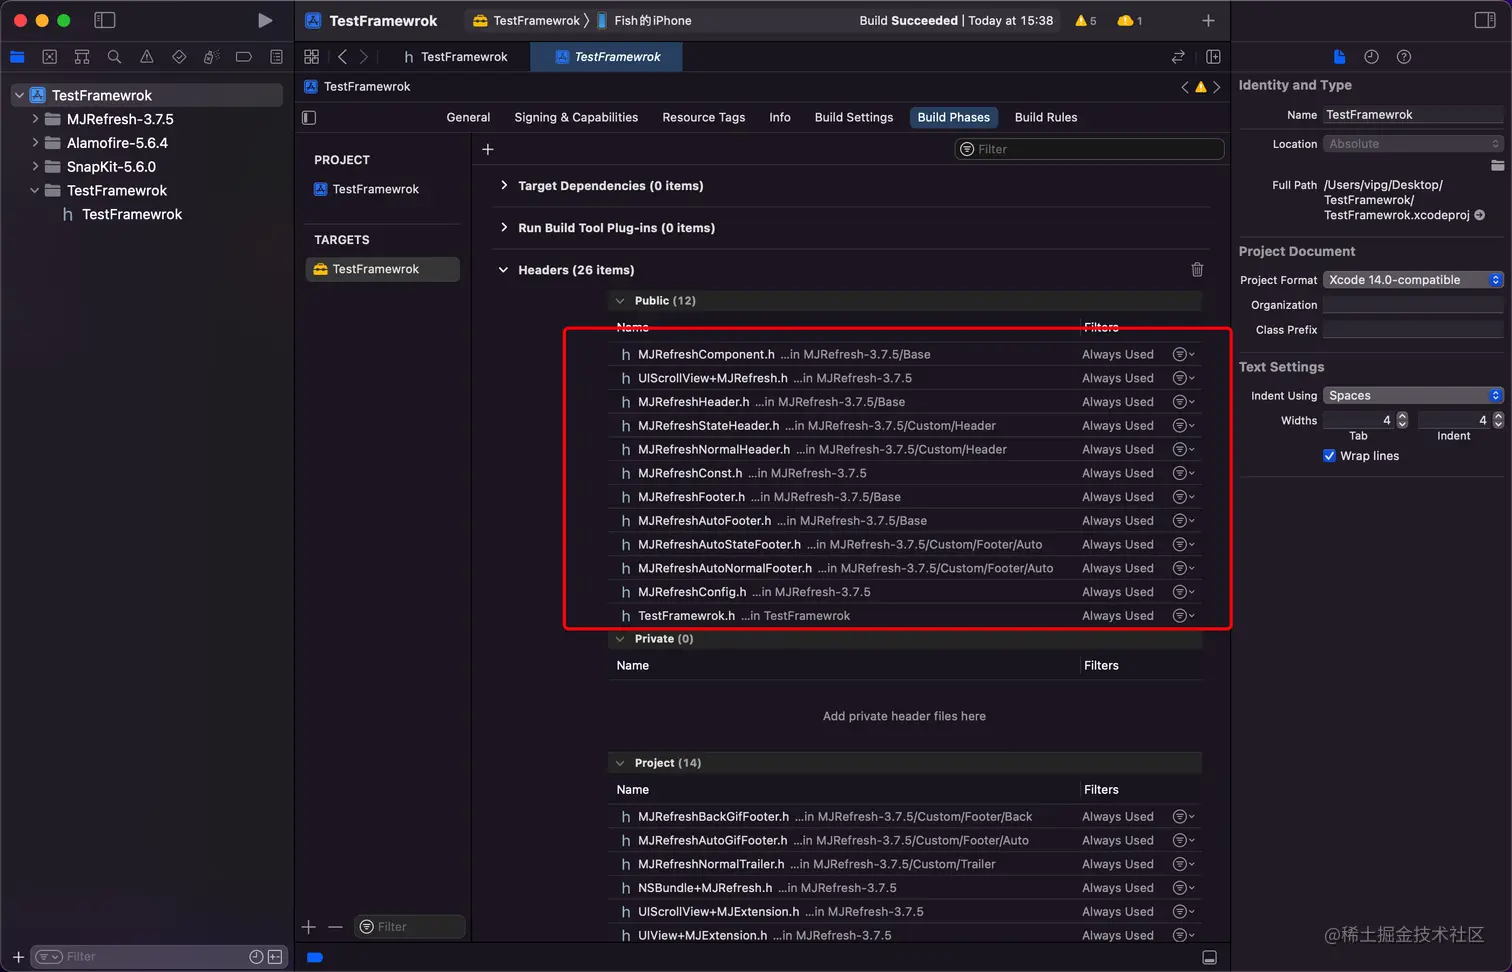Image resolution: width=1512 pixels, height=972 pixels.
Task: Collapse the TestFramewrok group folder
Action: pos(35,190)
